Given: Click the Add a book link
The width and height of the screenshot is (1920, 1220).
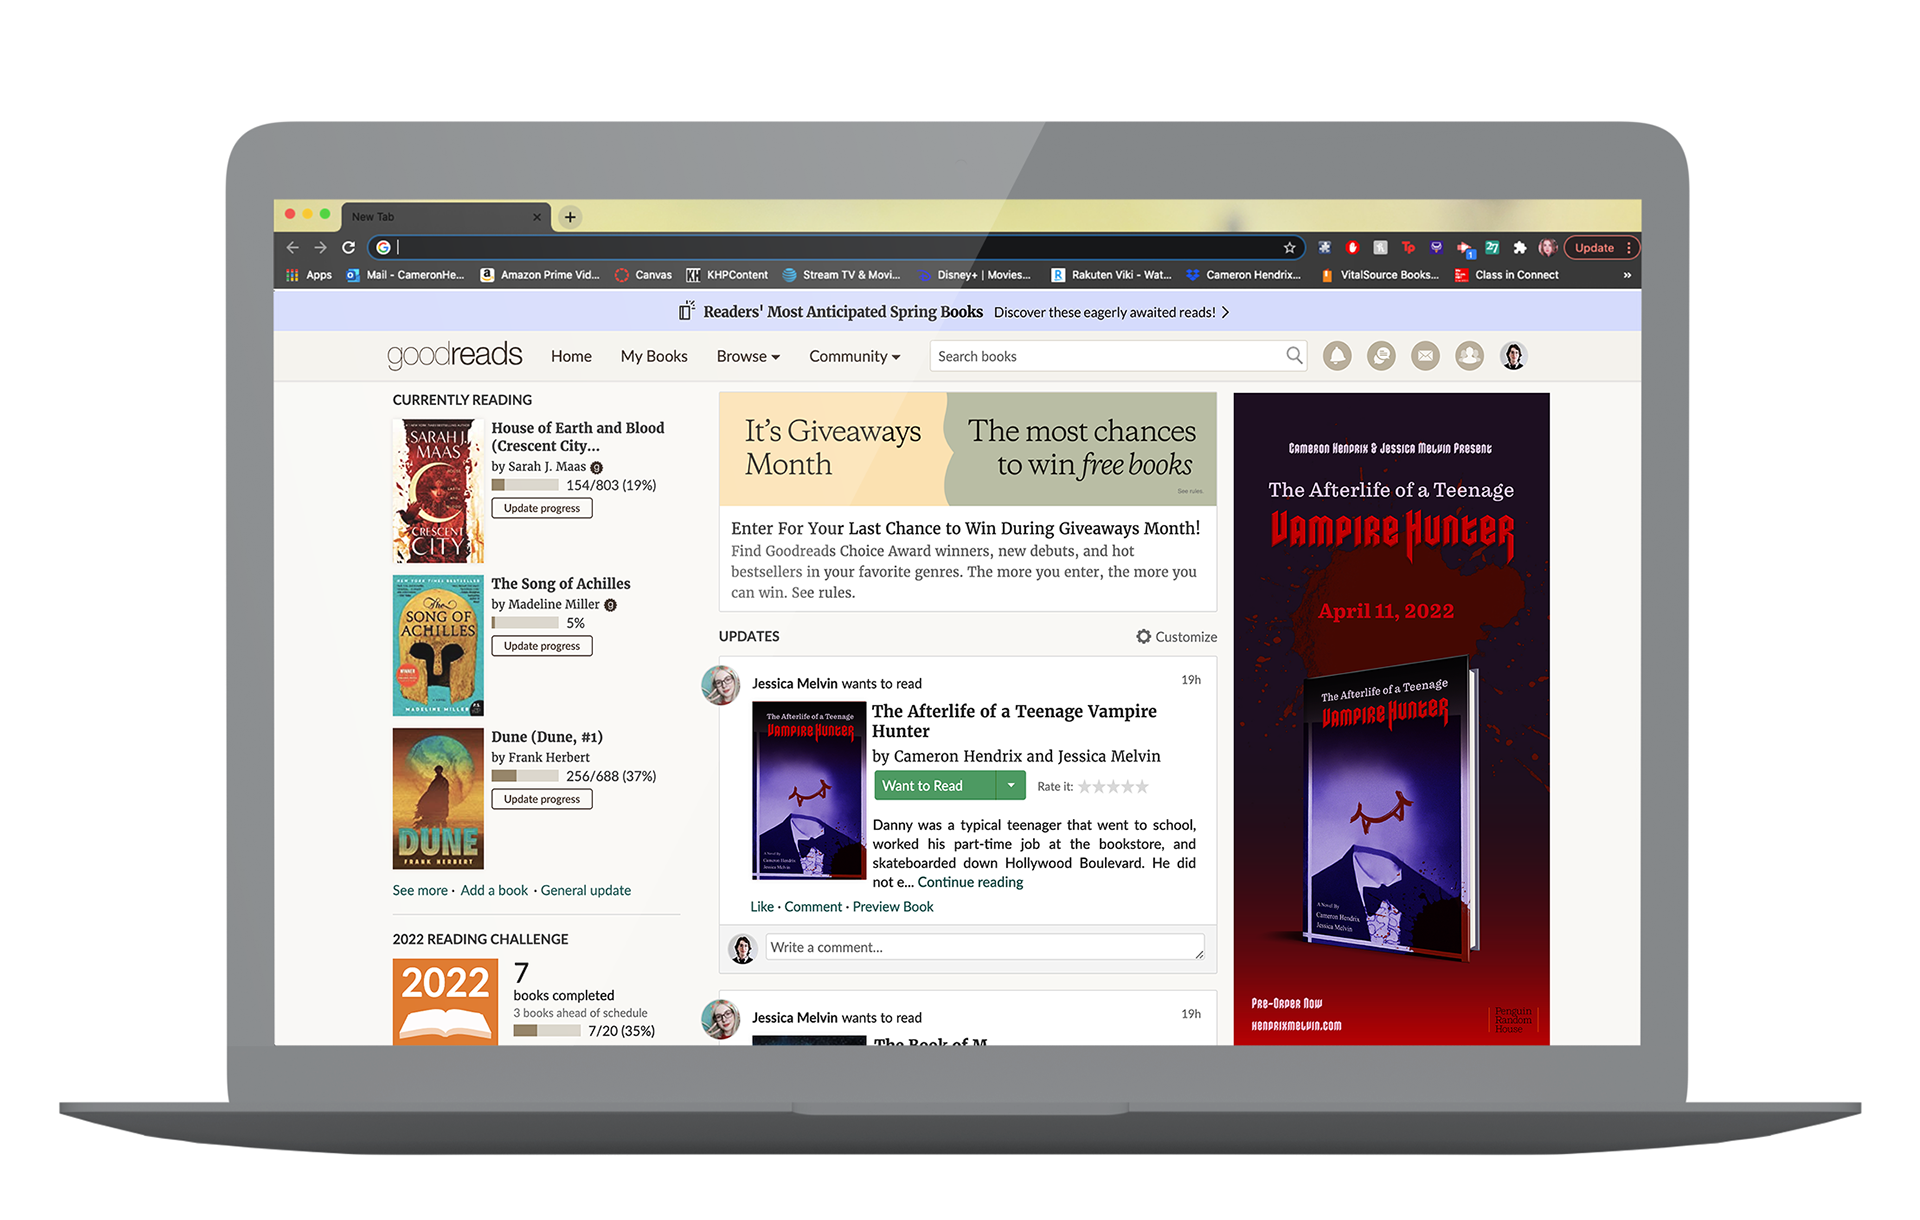Looking at the screenshot, I should (x=494, y=890).
